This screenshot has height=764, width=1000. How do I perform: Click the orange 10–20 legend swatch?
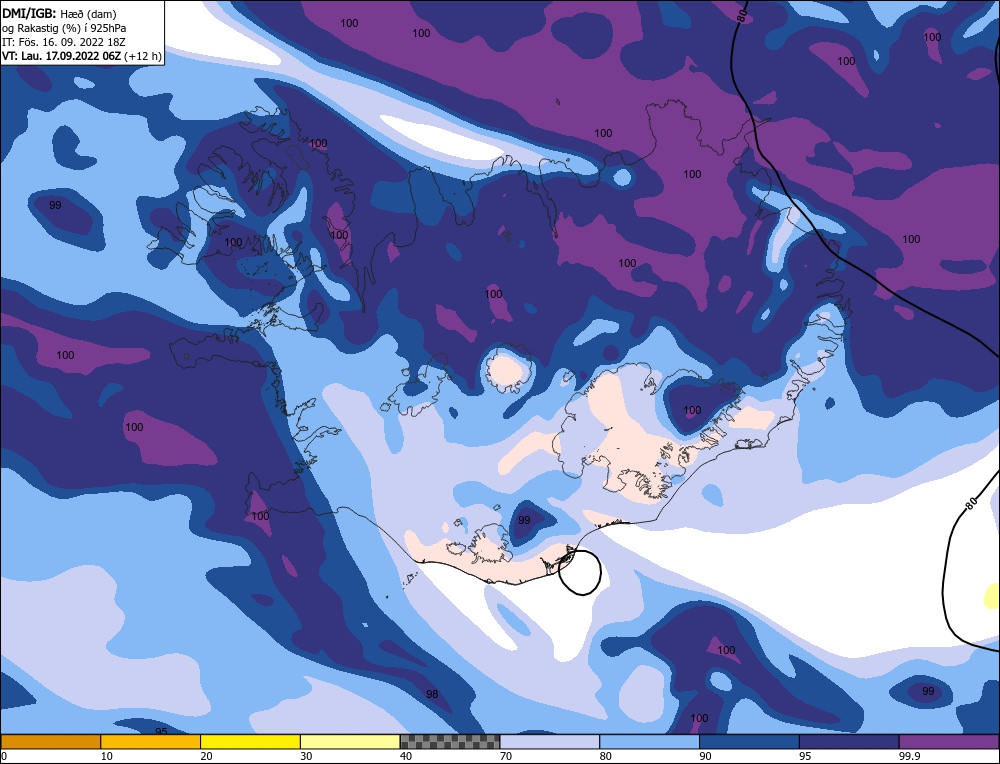[x=151, y=741]
